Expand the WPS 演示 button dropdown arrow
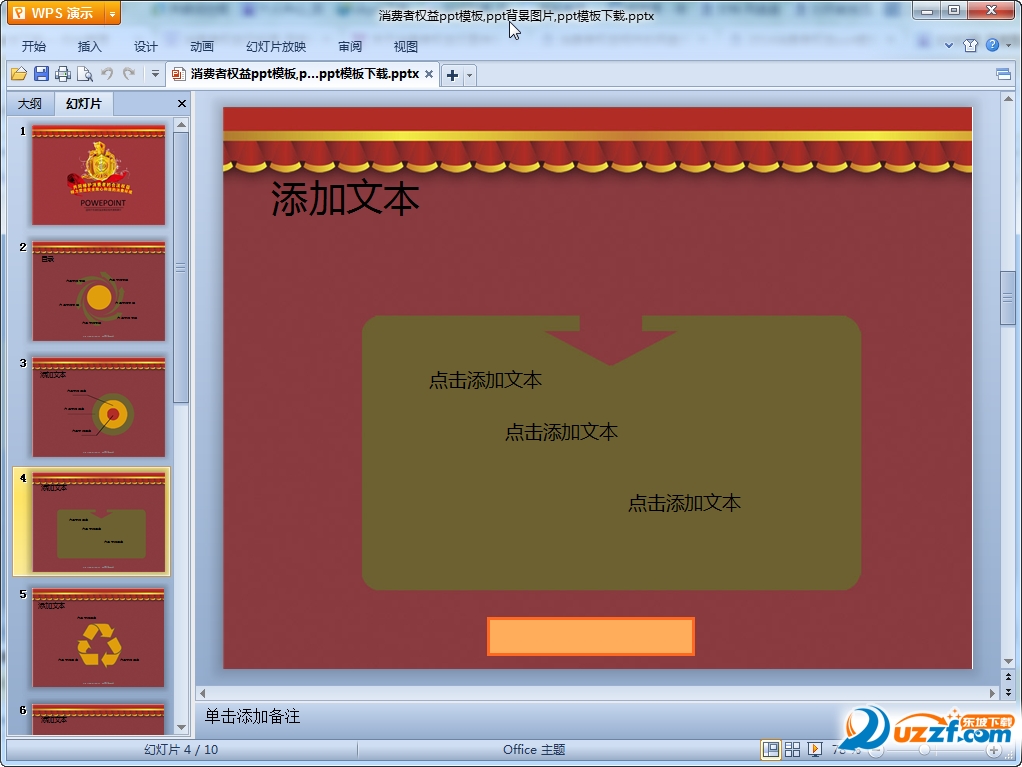 pyautogui.click(x=112, y=13)
